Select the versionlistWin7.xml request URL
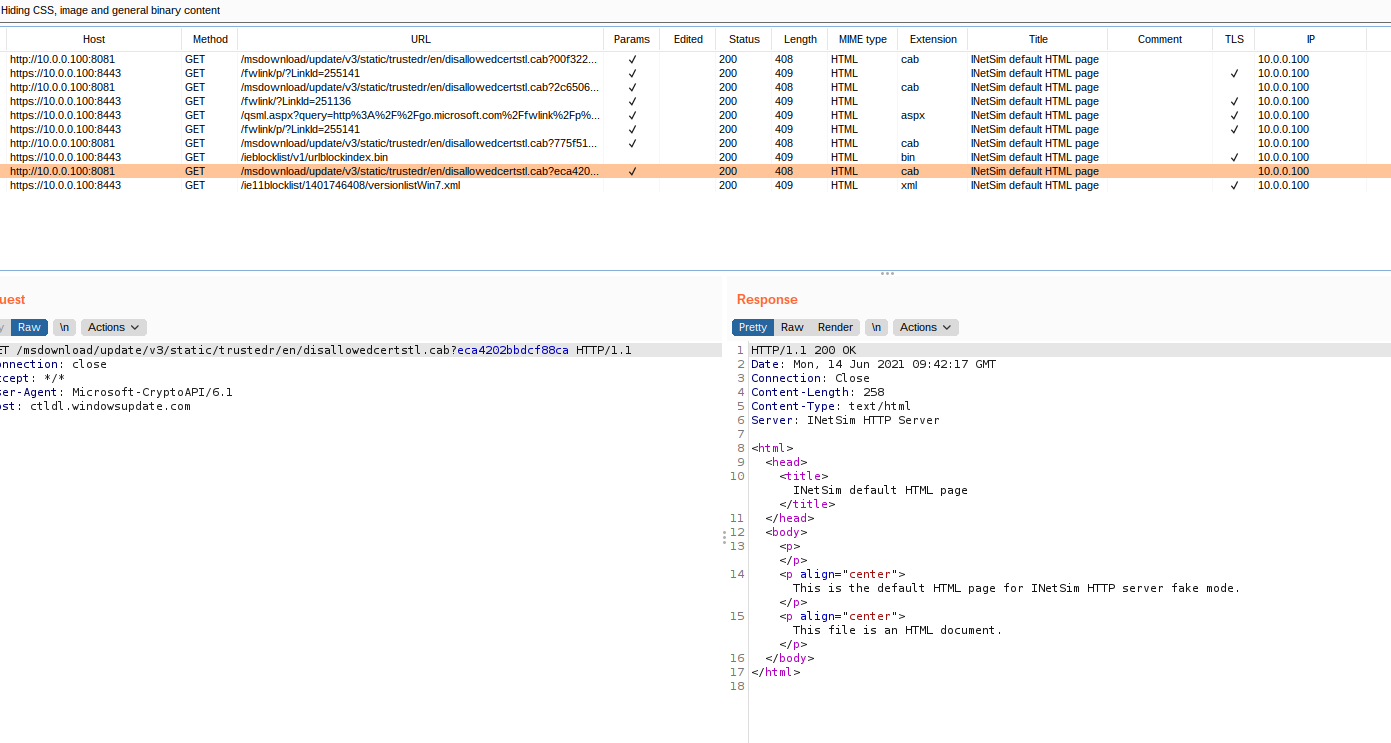This screenshot has width=1391, height=743. click(x=350, y=185)
